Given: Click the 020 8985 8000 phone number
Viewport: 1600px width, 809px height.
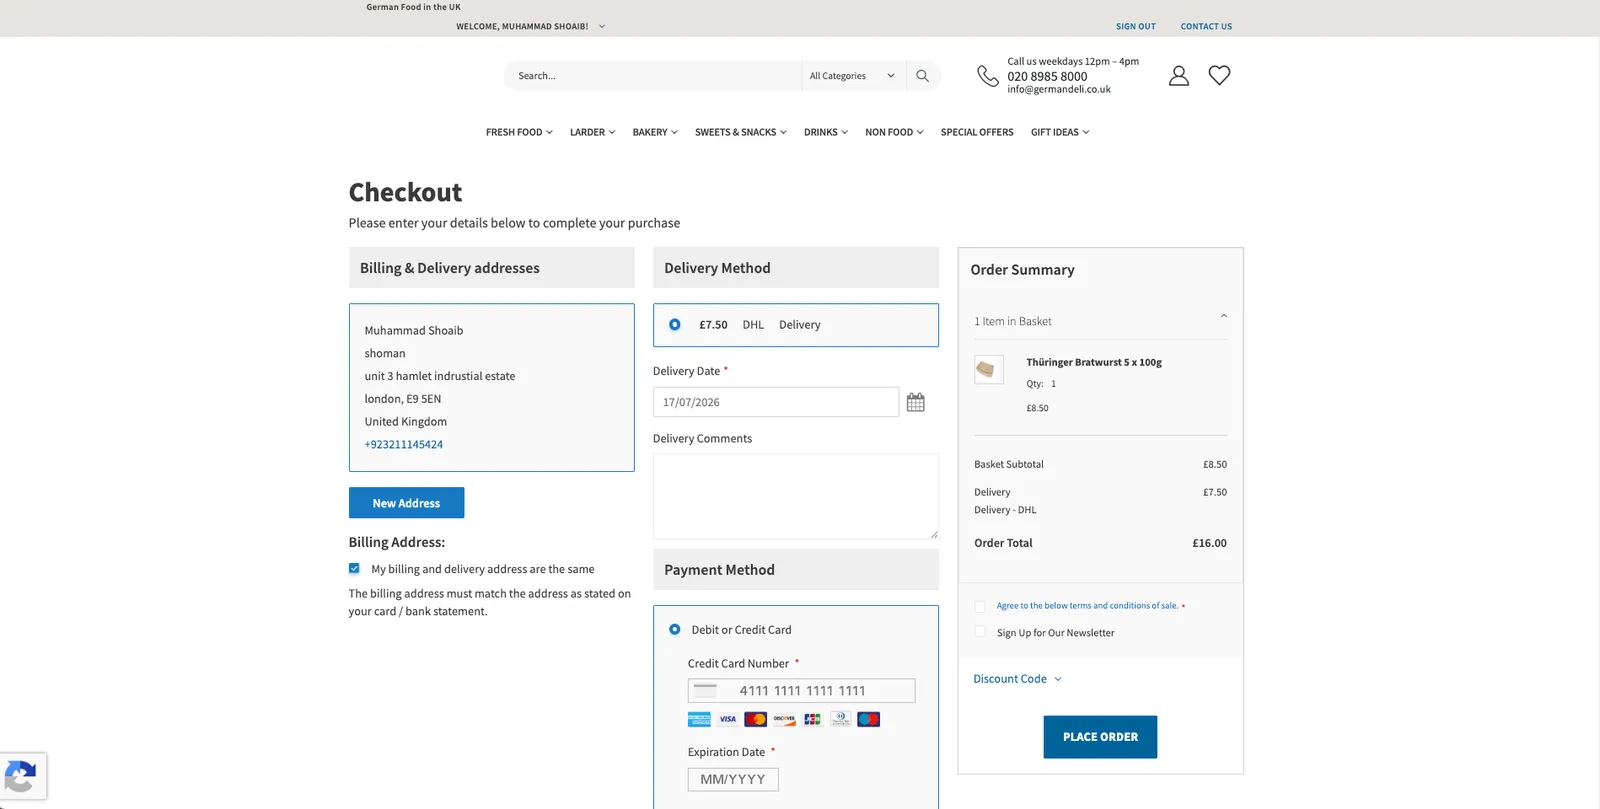Looking at the screenshot, I should [1047, 76].
